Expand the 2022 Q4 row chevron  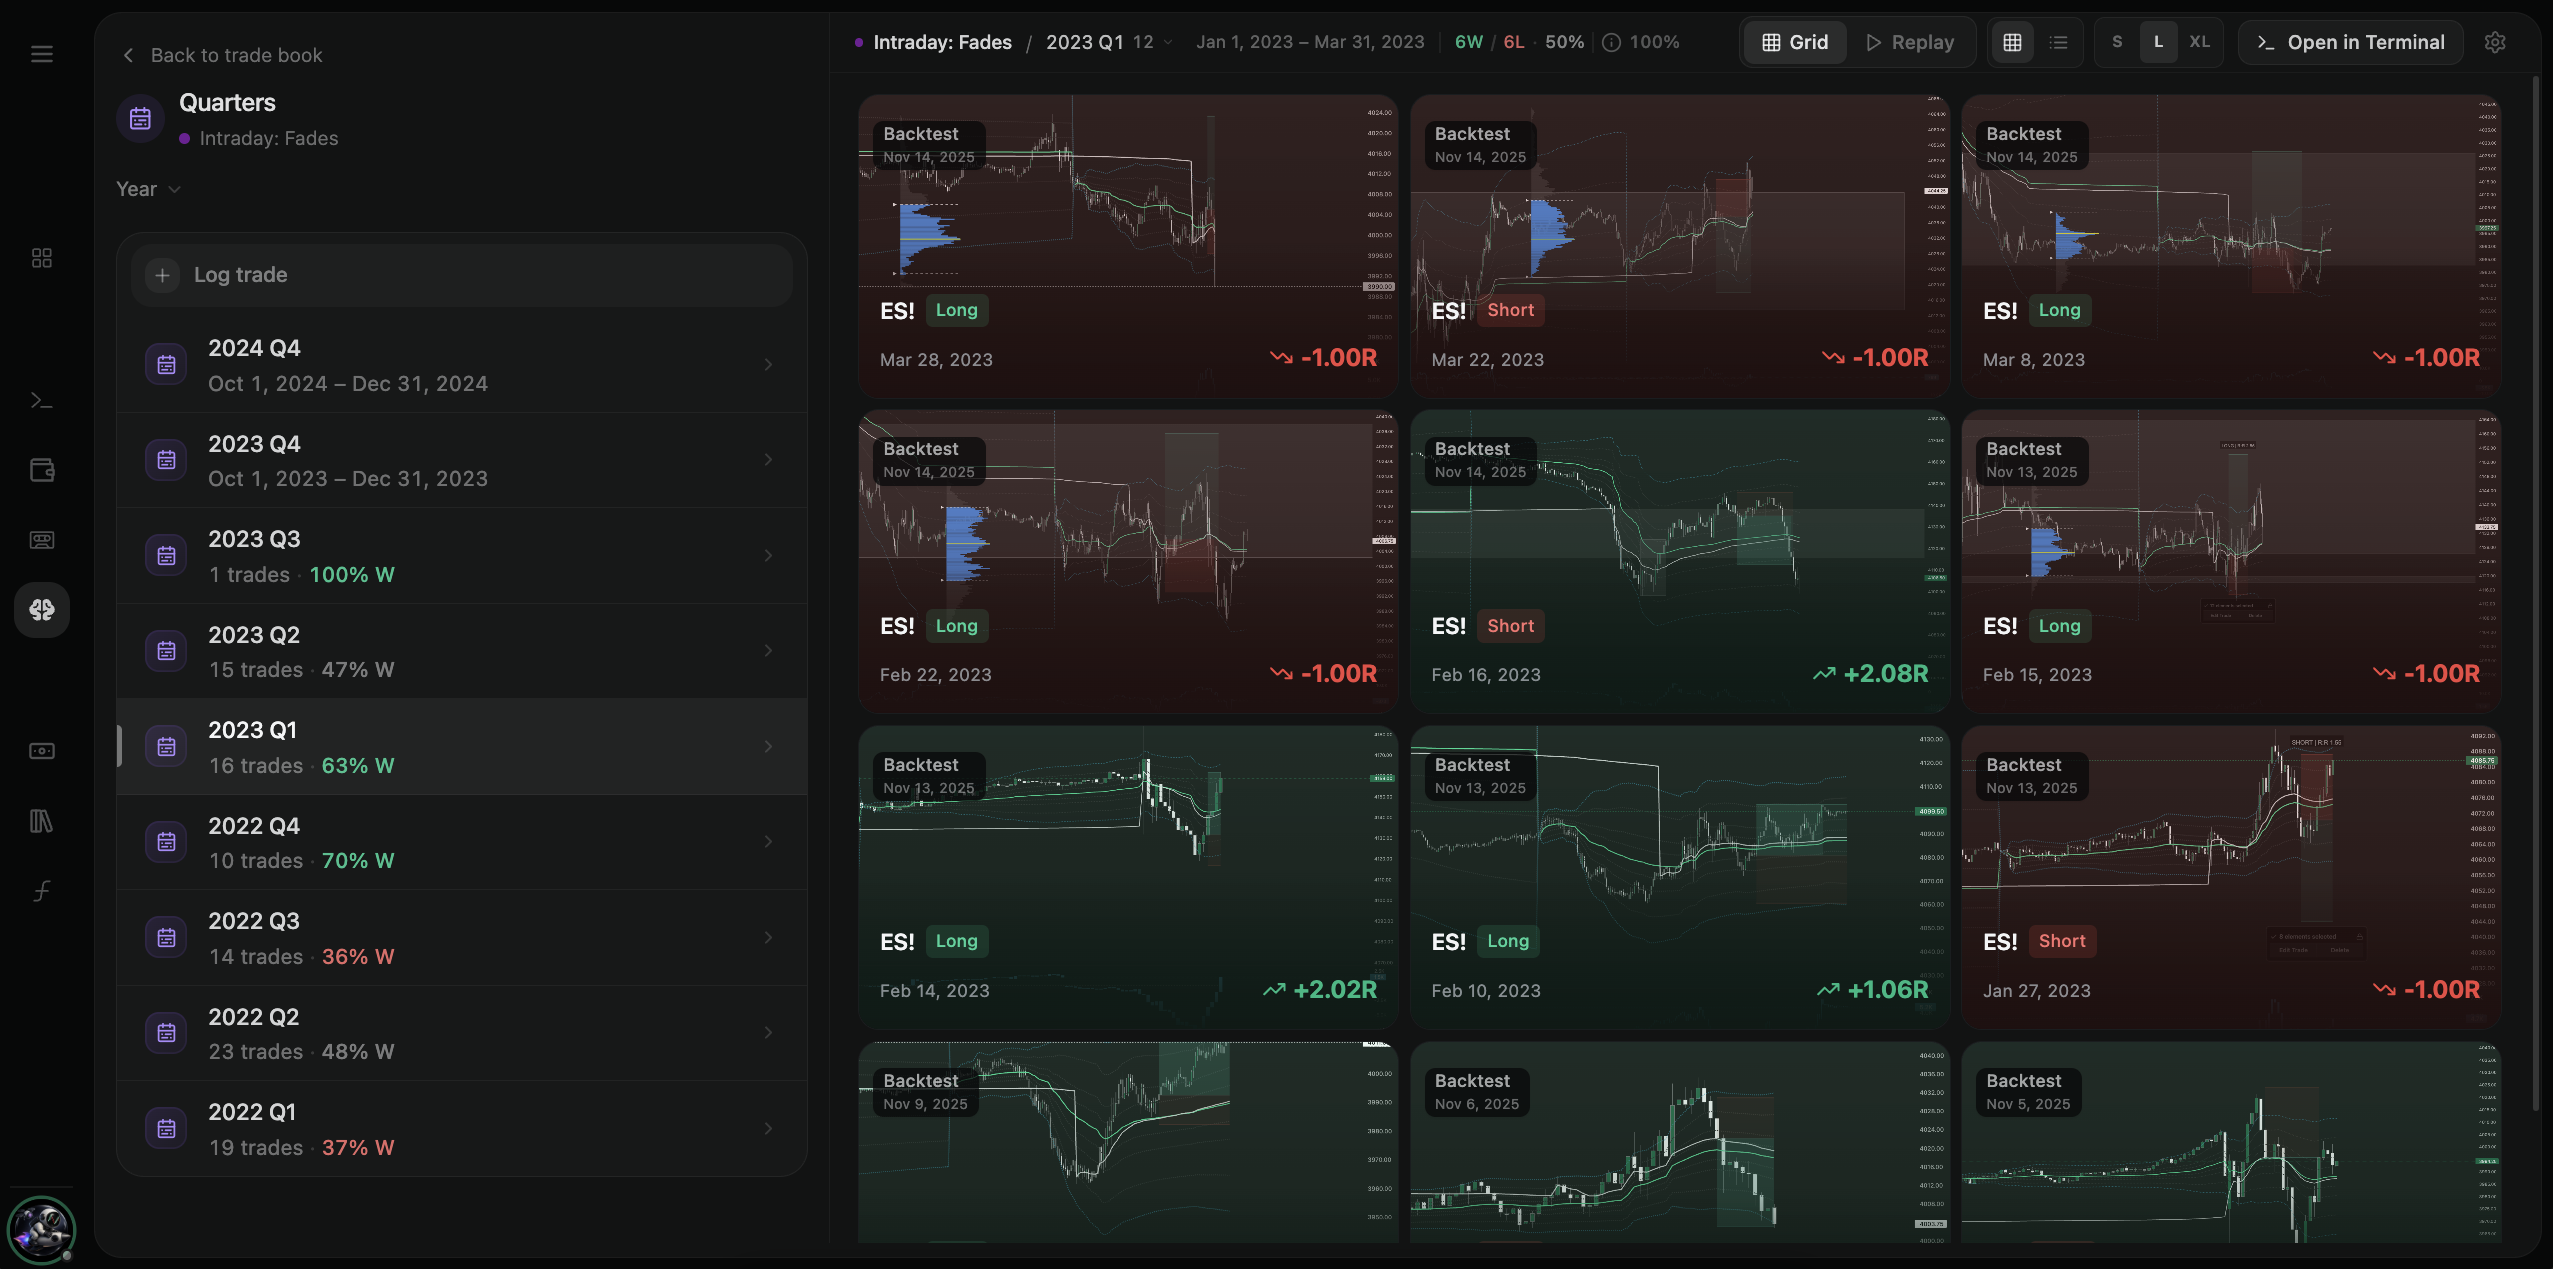point(768,842)
